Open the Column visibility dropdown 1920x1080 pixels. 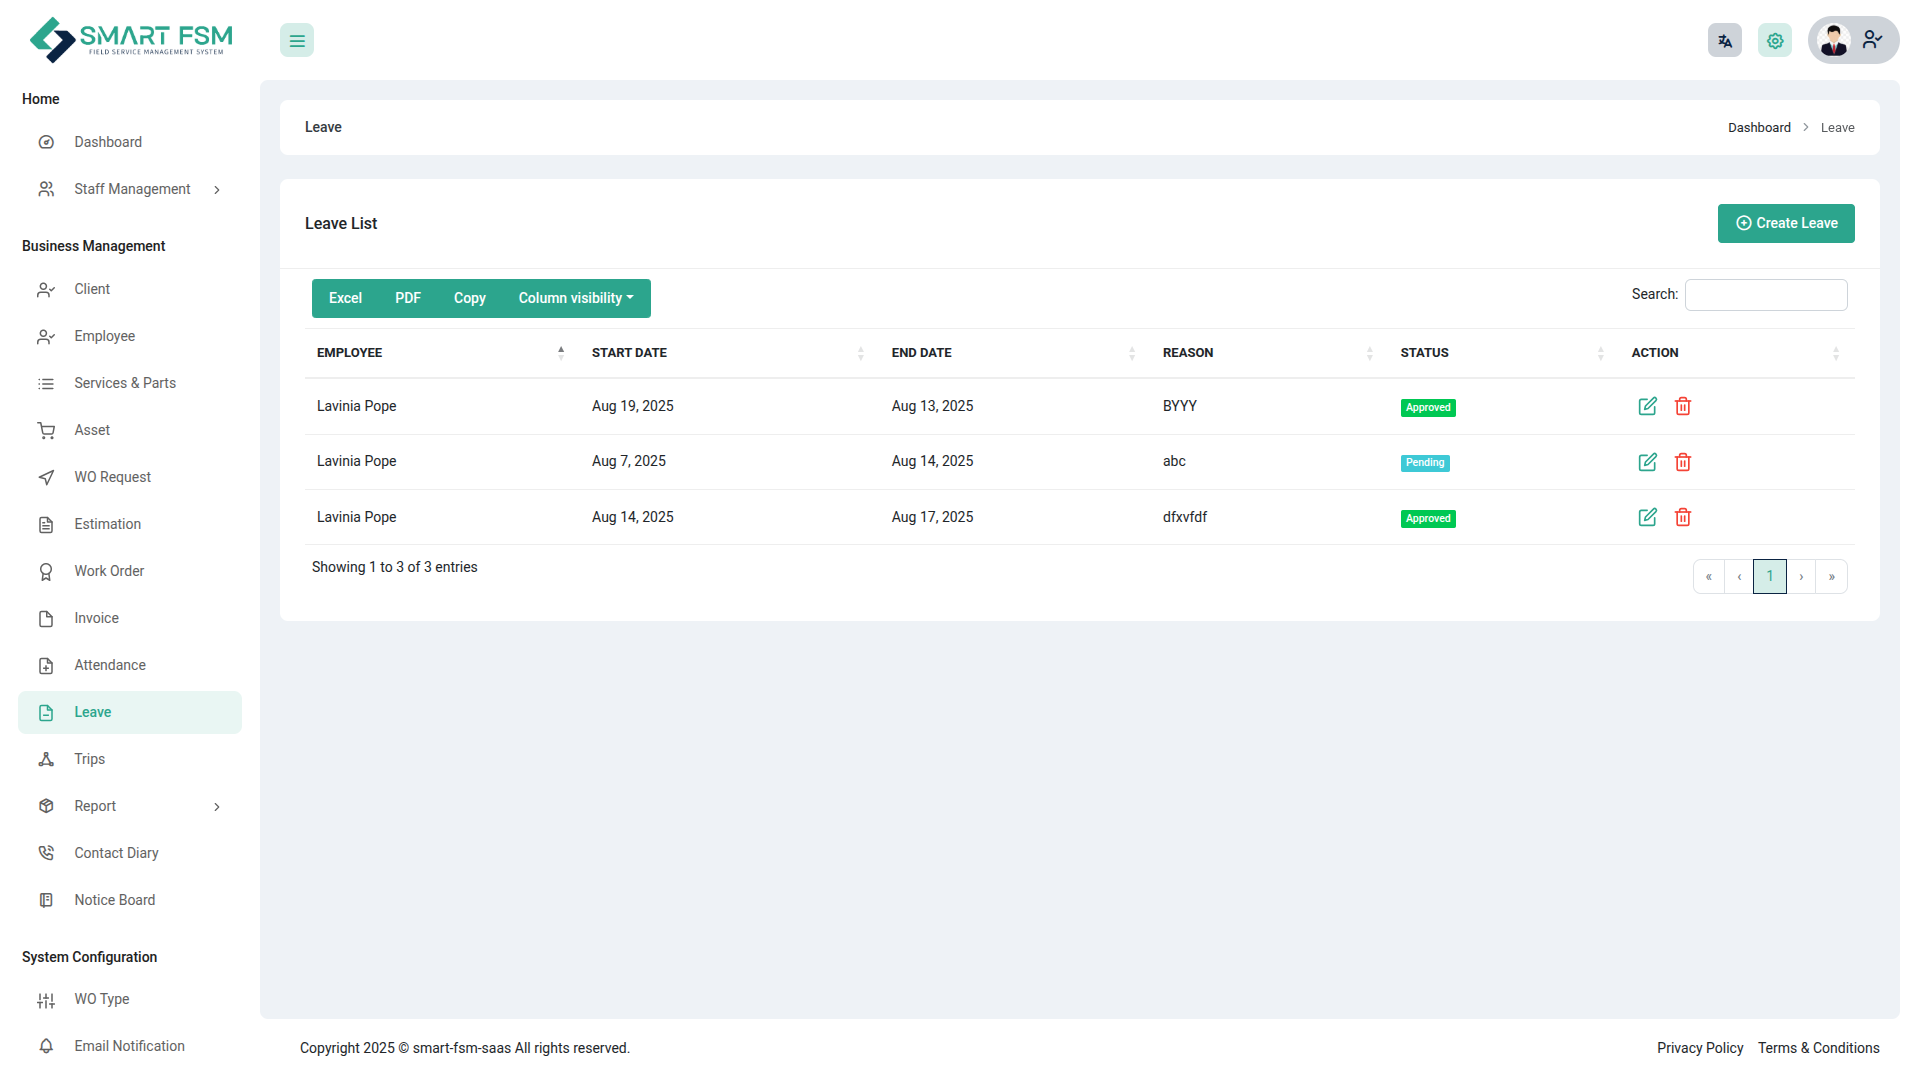point(575,298)
